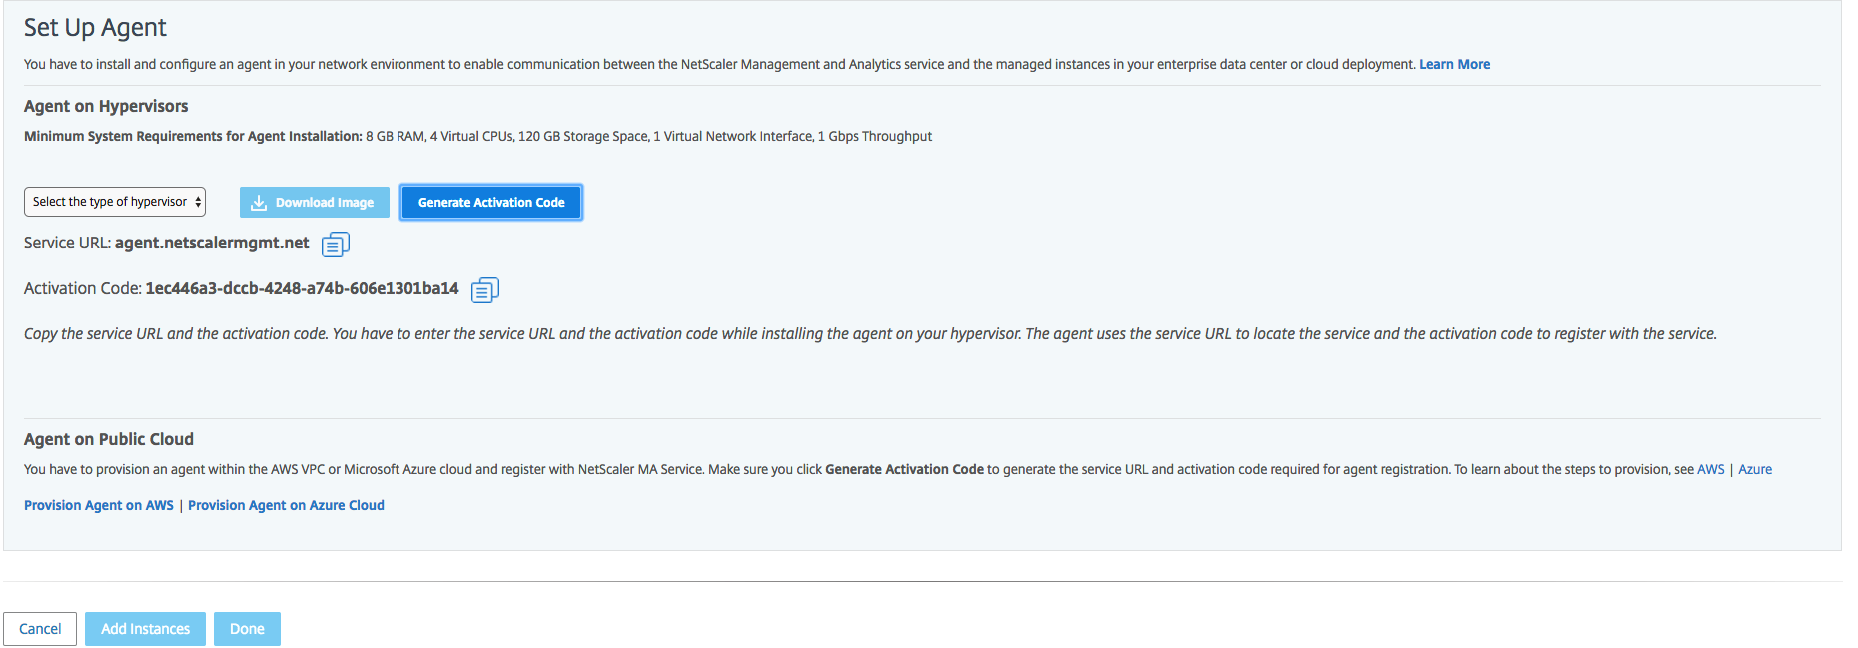Click the Set Up Agent page heading
This screenshot has width=1858, height=648.
95,28
